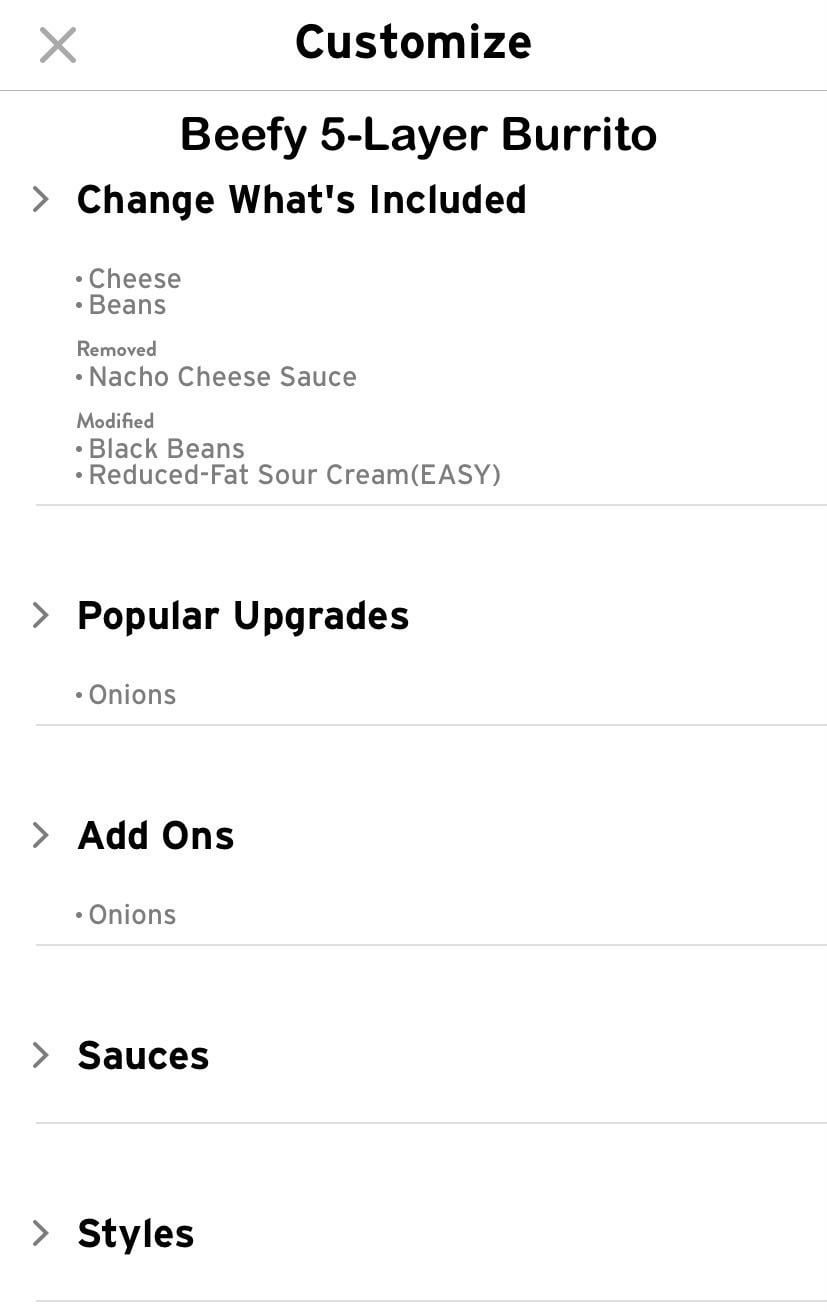Screen dimensions: 827x1312
Task: Click the chevron beside Add Ons
Action: pos(41,835)
